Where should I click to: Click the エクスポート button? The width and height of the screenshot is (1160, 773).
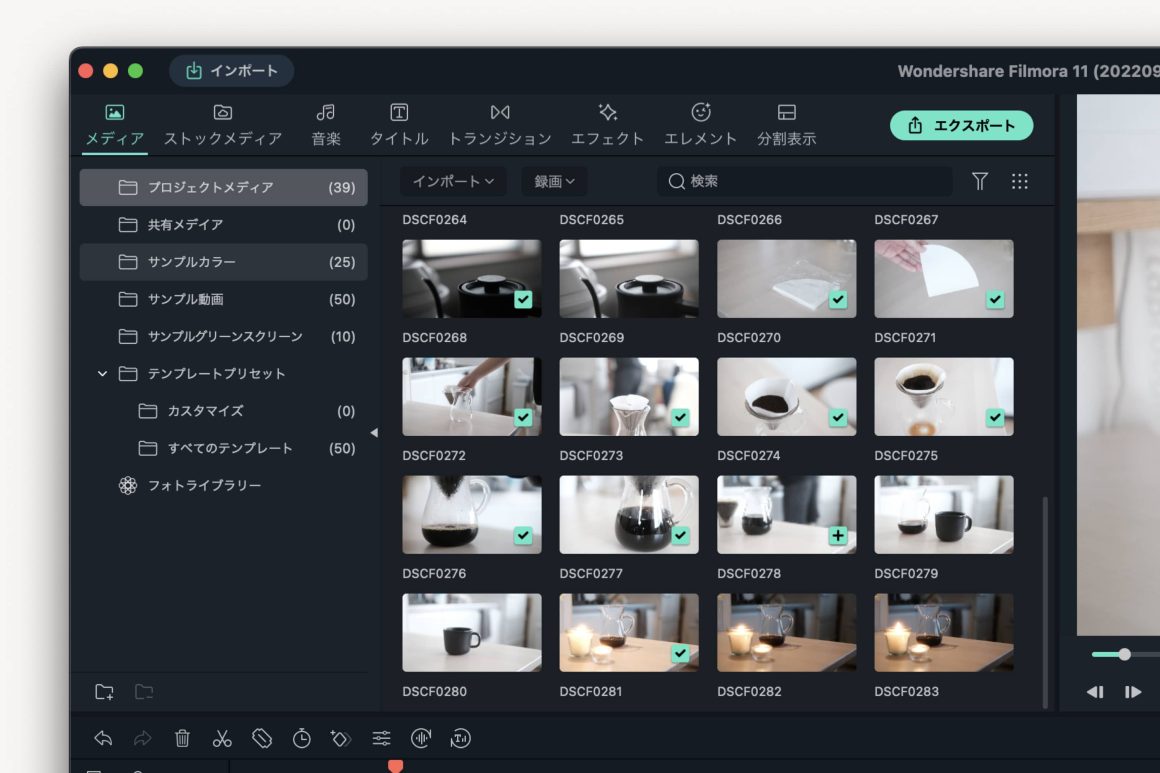coord(961,125)
